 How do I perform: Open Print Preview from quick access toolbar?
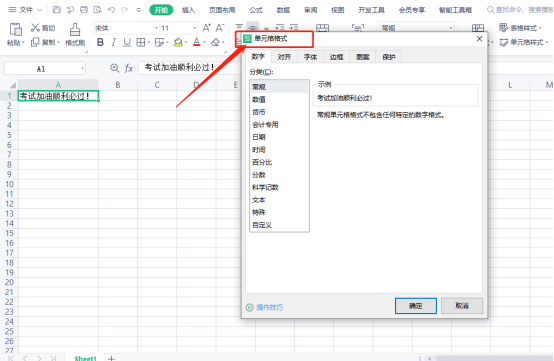(x=98, y=10)
